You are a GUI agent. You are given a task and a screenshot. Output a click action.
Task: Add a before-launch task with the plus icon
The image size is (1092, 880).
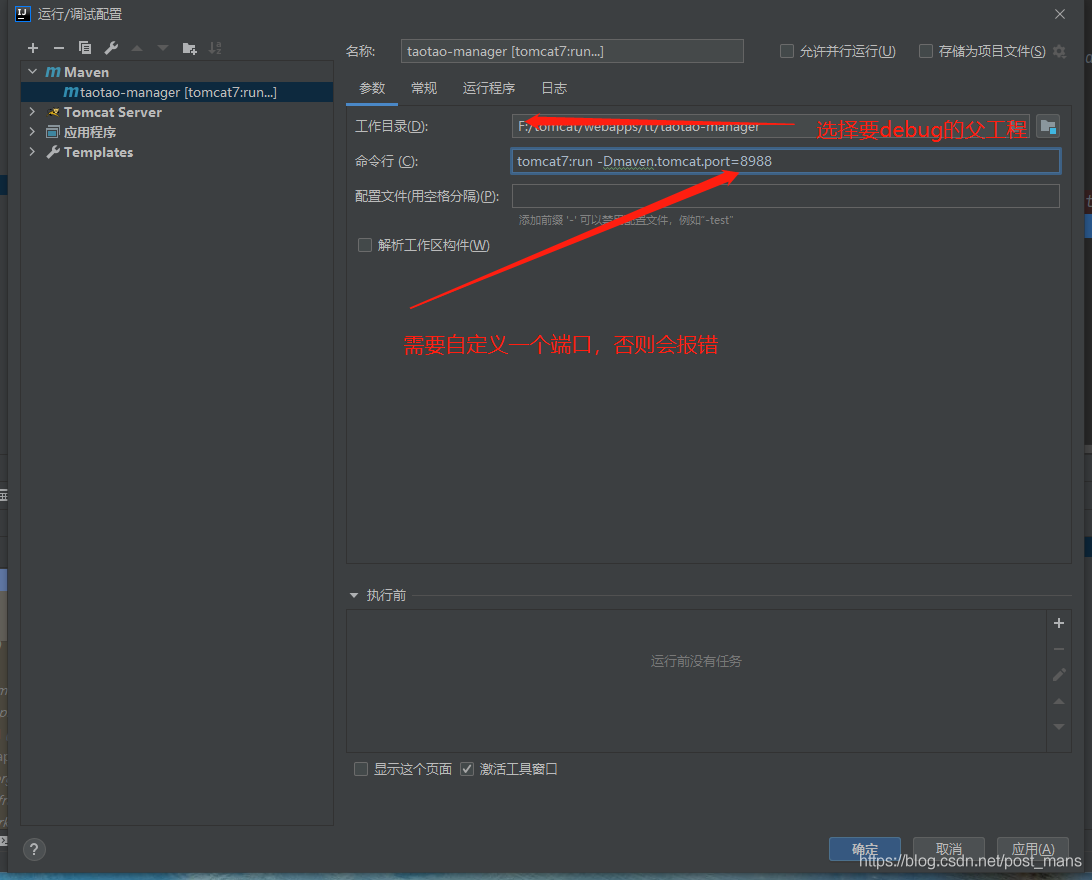(1058, 622)
